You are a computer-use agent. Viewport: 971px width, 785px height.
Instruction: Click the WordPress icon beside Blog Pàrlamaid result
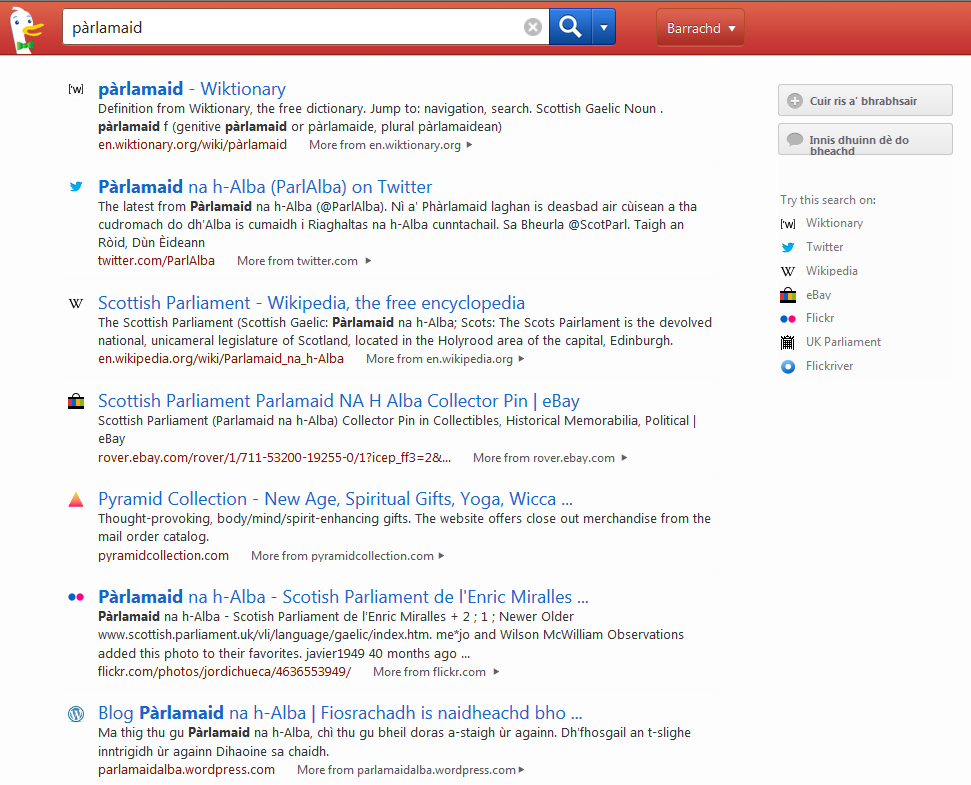[76, 714]
